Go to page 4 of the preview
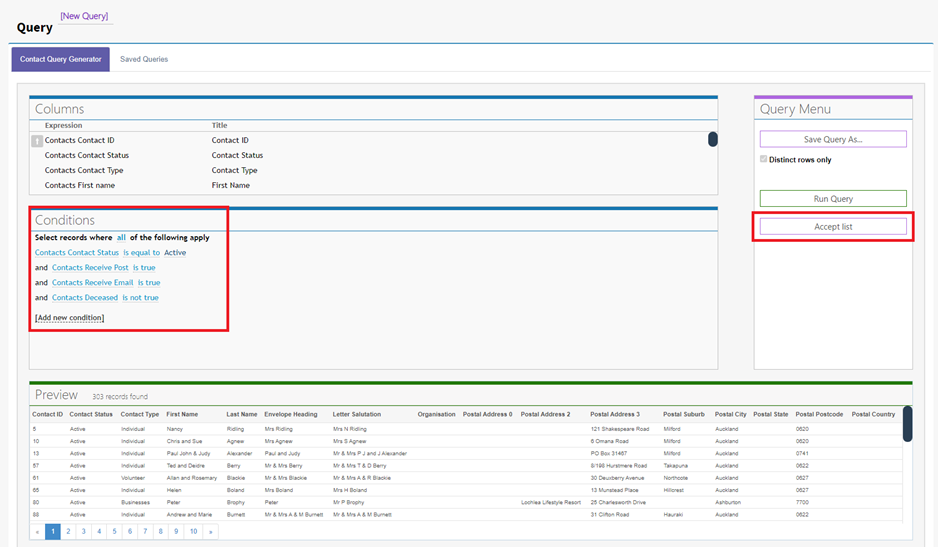This screenshot has height=547, width=938. click(99, 531)
